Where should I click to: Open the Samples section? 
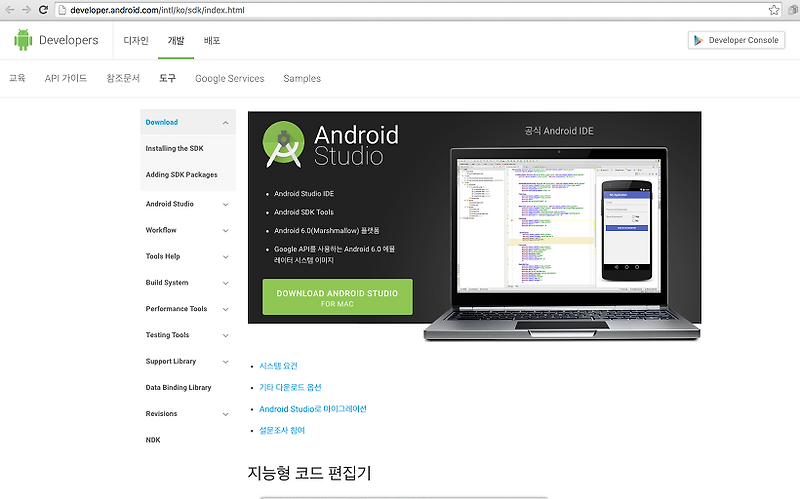pos(302,79)
